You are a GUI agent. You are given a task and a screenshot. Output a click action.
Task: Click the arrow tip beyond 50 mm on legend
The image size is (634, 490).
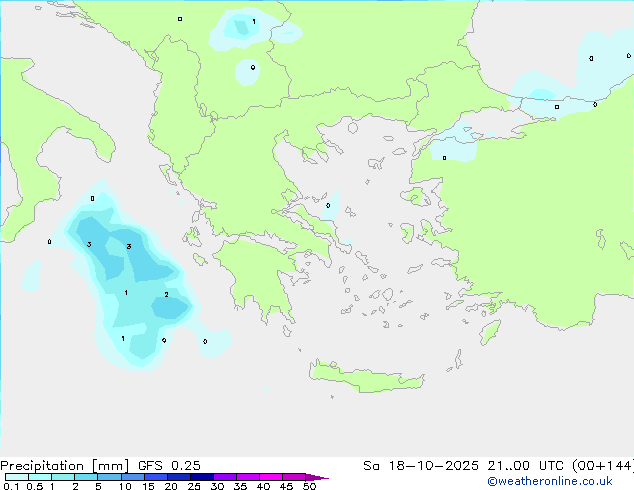[x=317, y=477]
